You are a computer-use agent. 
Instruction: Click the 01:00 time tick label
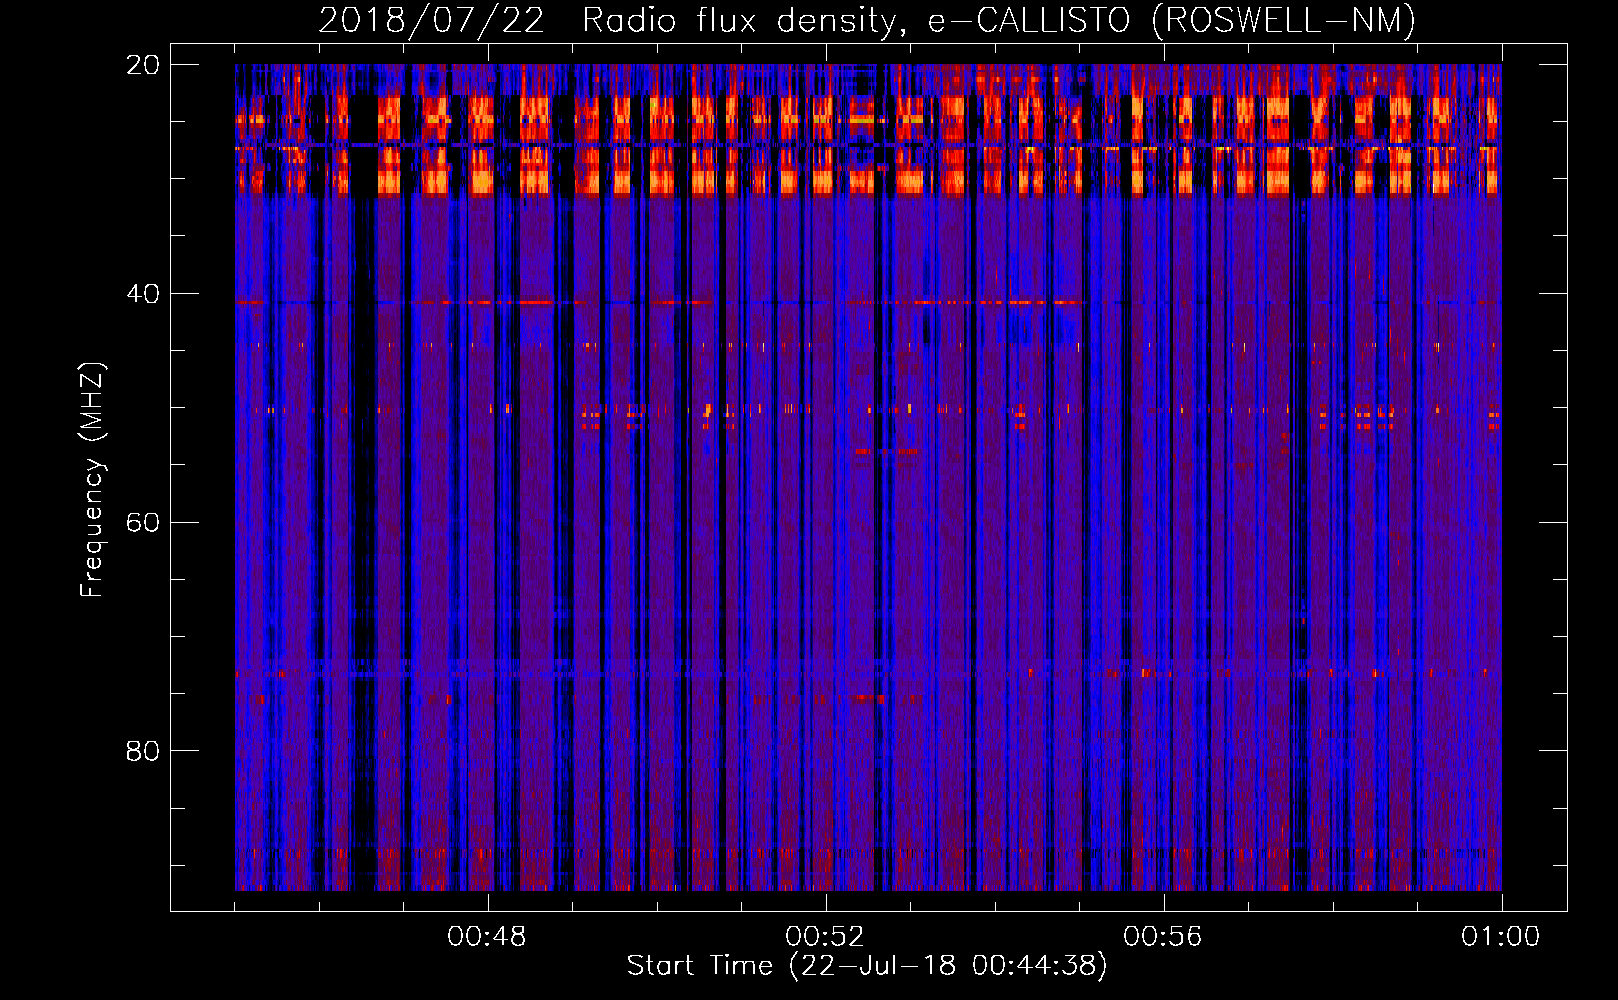[1501, 937]
